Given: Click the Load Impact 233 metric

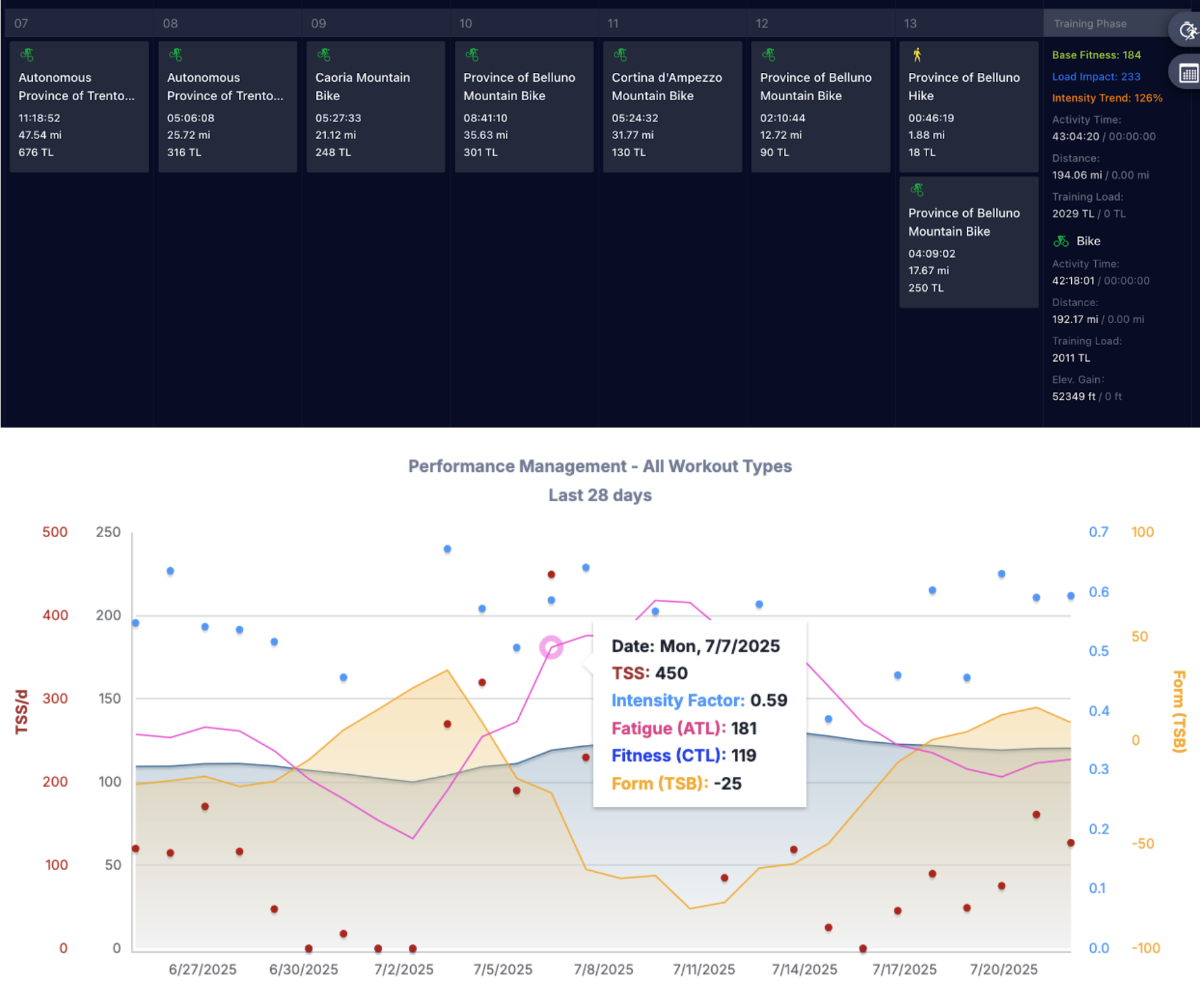Looking at the screenshot, I should click(x=1097, y=76).
